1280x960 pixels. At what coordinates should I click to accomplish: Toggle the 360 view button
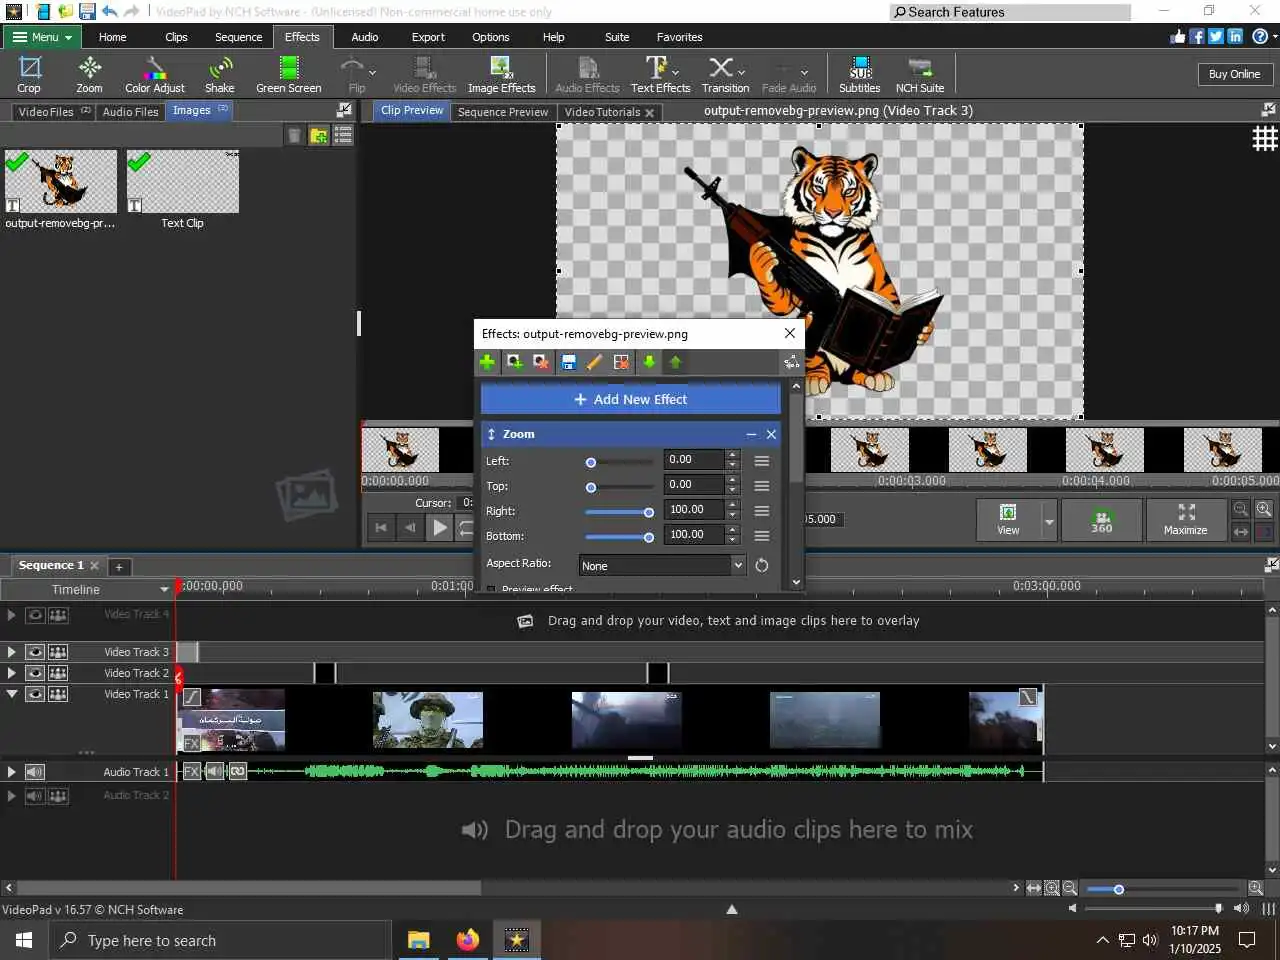pos(1101,520)
